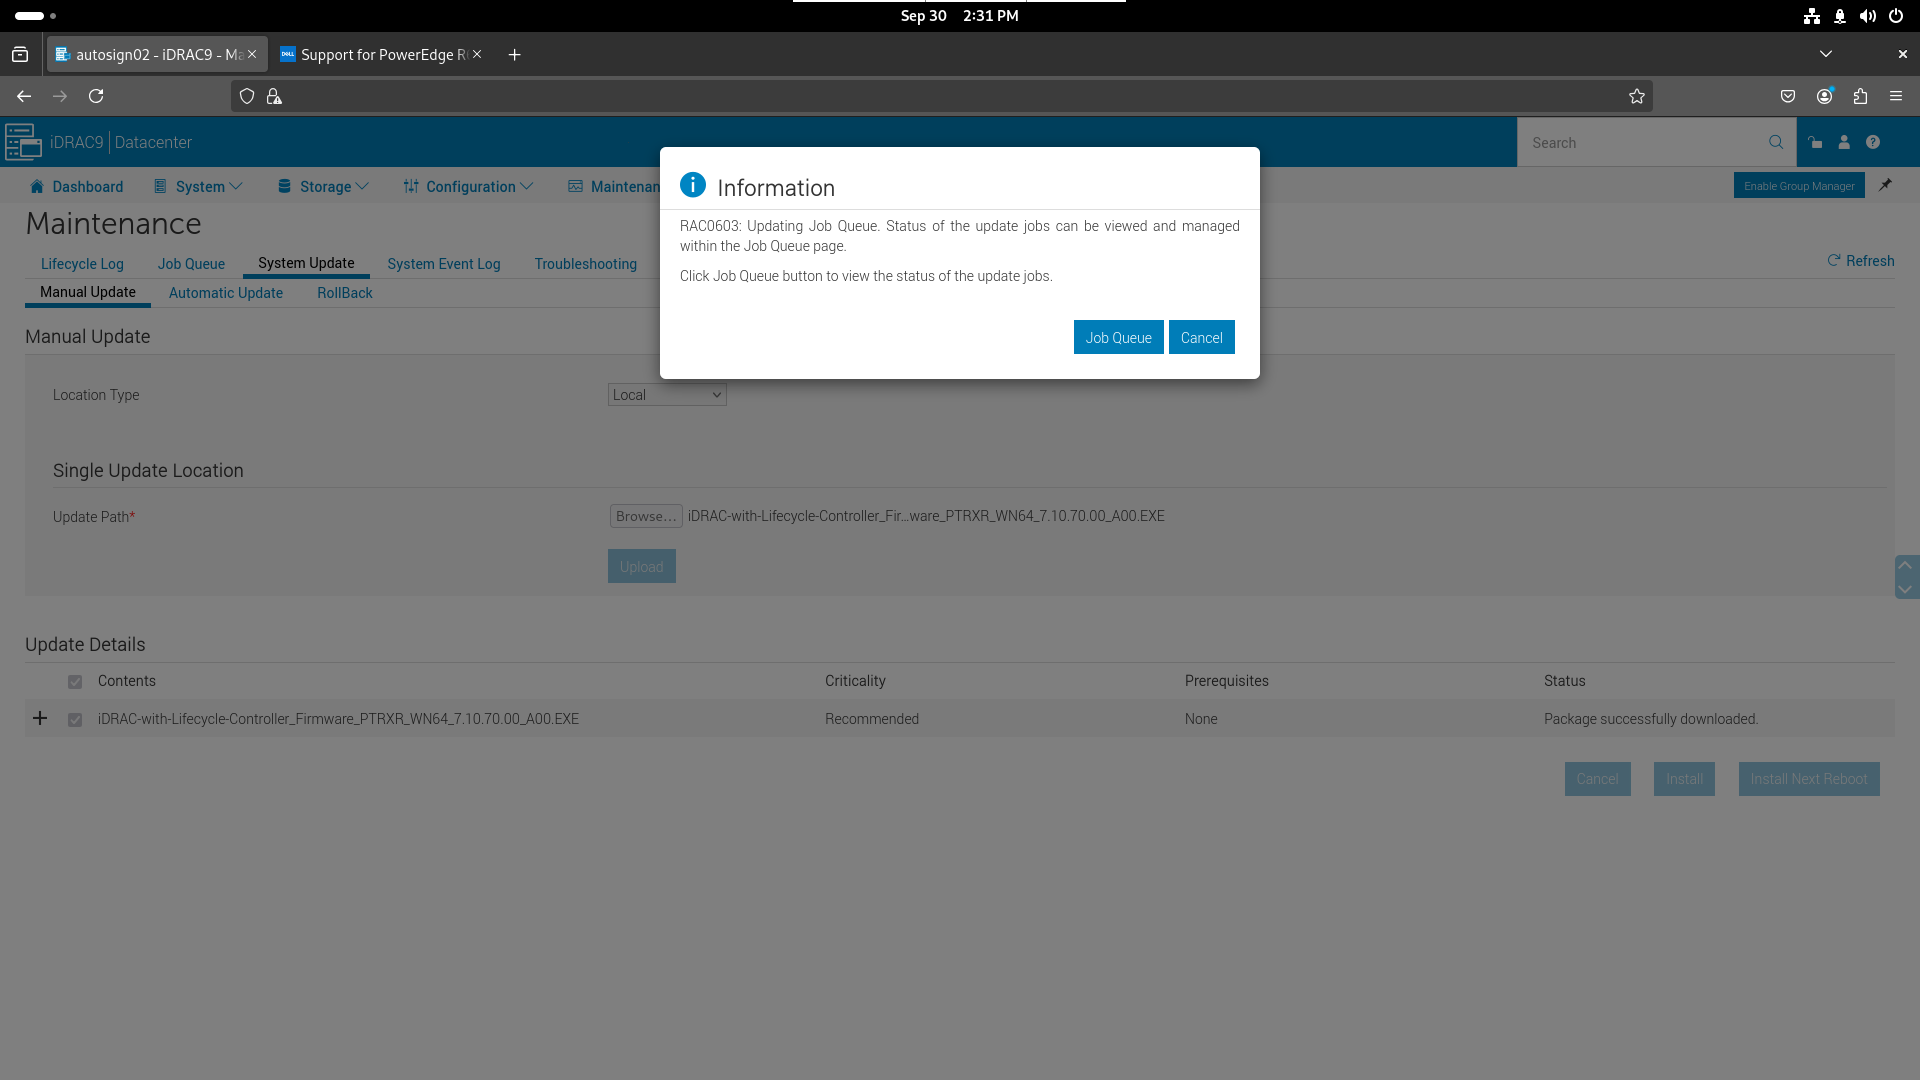The image size is (1920, 1080).
Task: Expand the Configuration menu dropdown
Action: 468,187
